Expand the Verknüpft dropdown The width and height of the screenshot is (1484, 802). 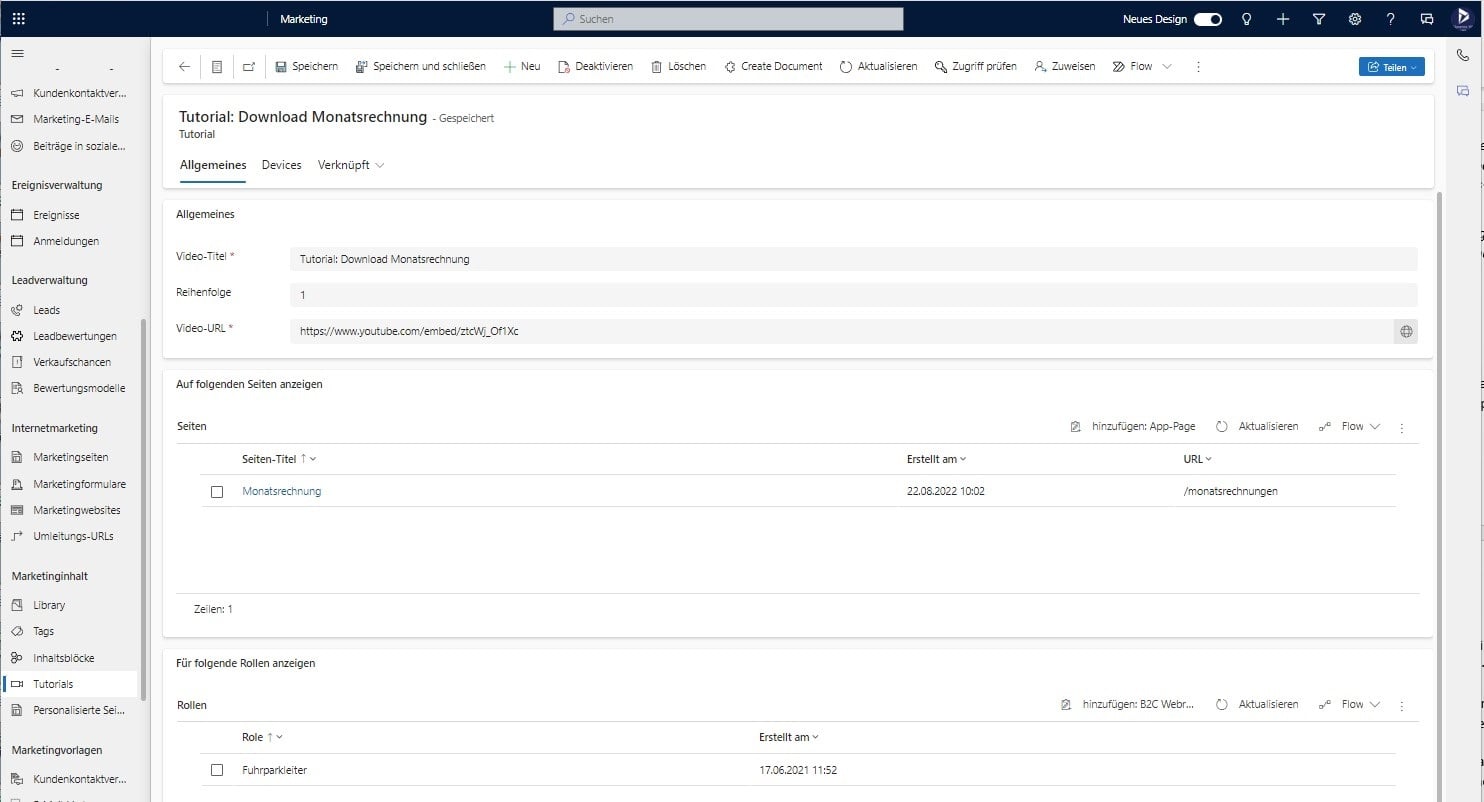(x=350, y=165)
